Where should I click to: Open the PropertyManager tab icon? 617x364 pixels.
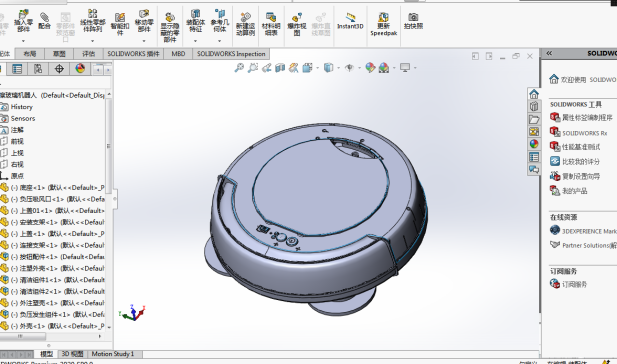click(17, 69)
